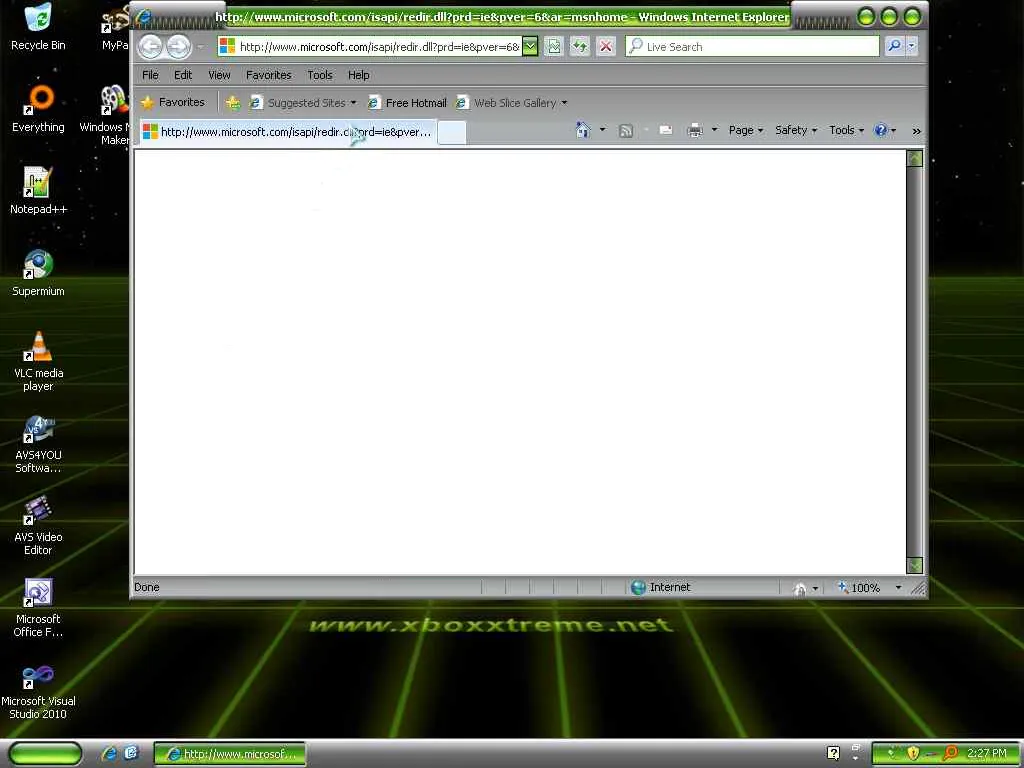The image size is (1024, 768).
Task: Click the Home icon in command bar
Action: pos(583,130)
